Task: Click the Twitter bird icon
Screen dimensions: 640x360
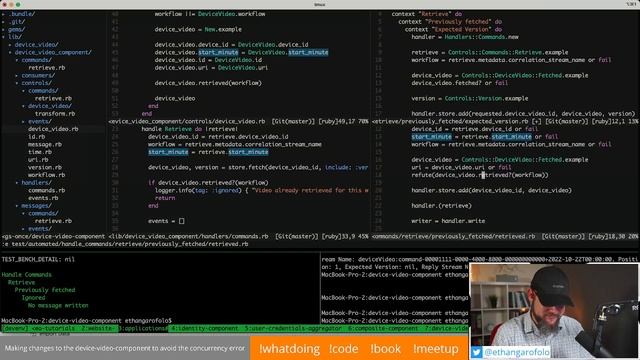Action: coord(476,352)
